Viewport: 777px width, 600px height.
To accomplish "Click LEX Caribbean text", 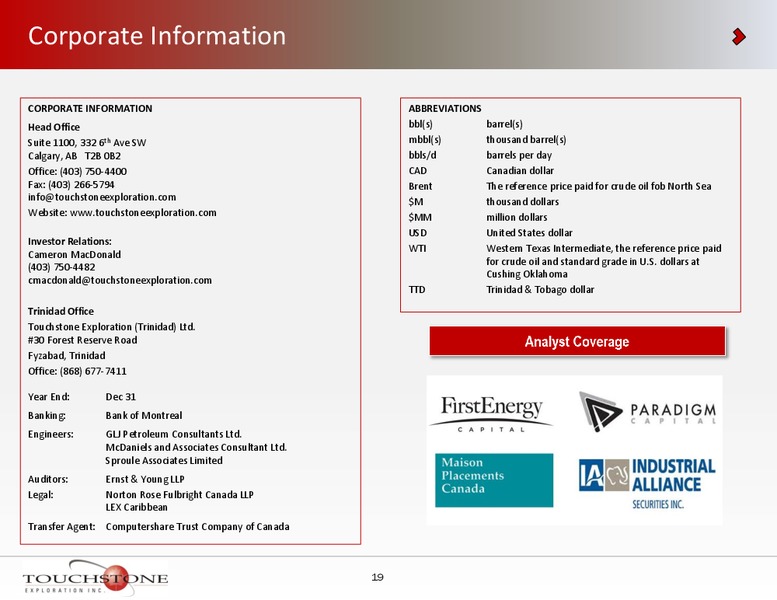I will click(136, 507).
